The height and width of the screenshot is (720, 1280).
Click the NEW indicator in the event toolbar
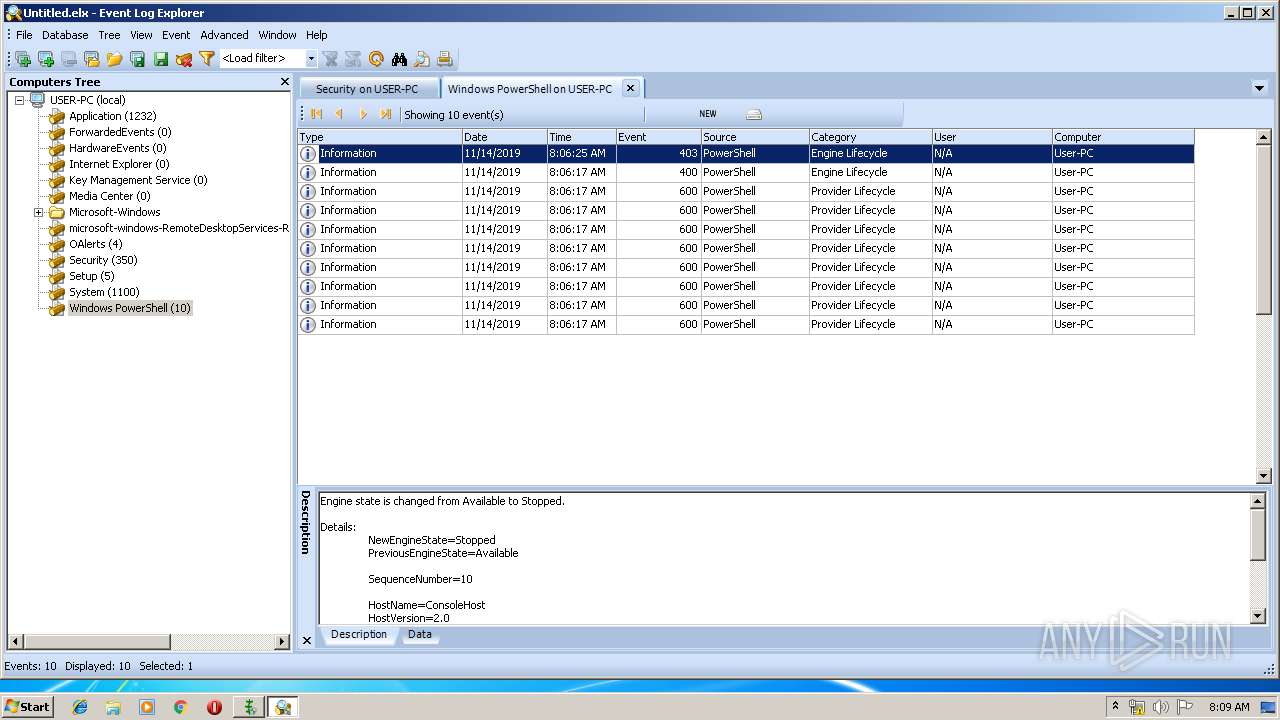(x=708, y=114)
